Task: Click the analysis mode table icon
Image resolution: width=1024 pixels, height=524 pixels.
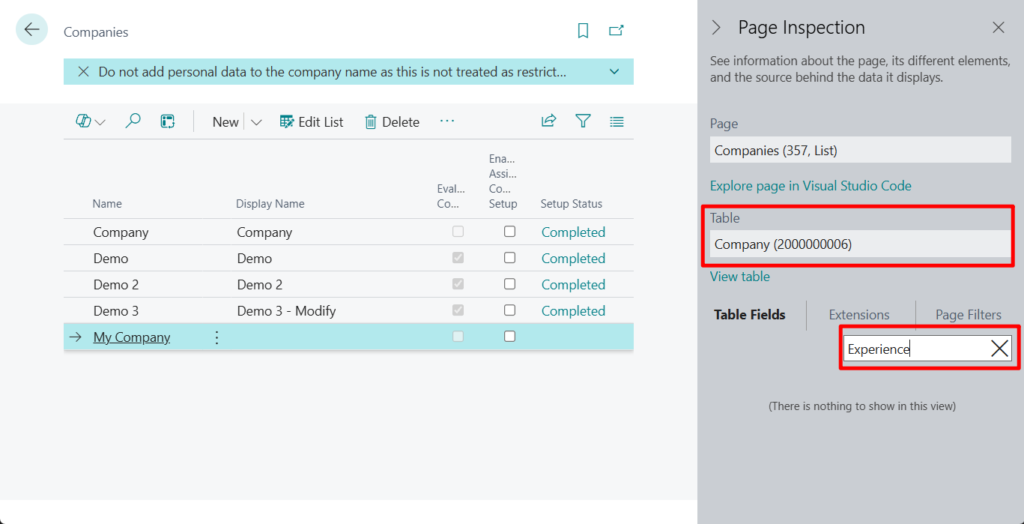Action: 168,121
